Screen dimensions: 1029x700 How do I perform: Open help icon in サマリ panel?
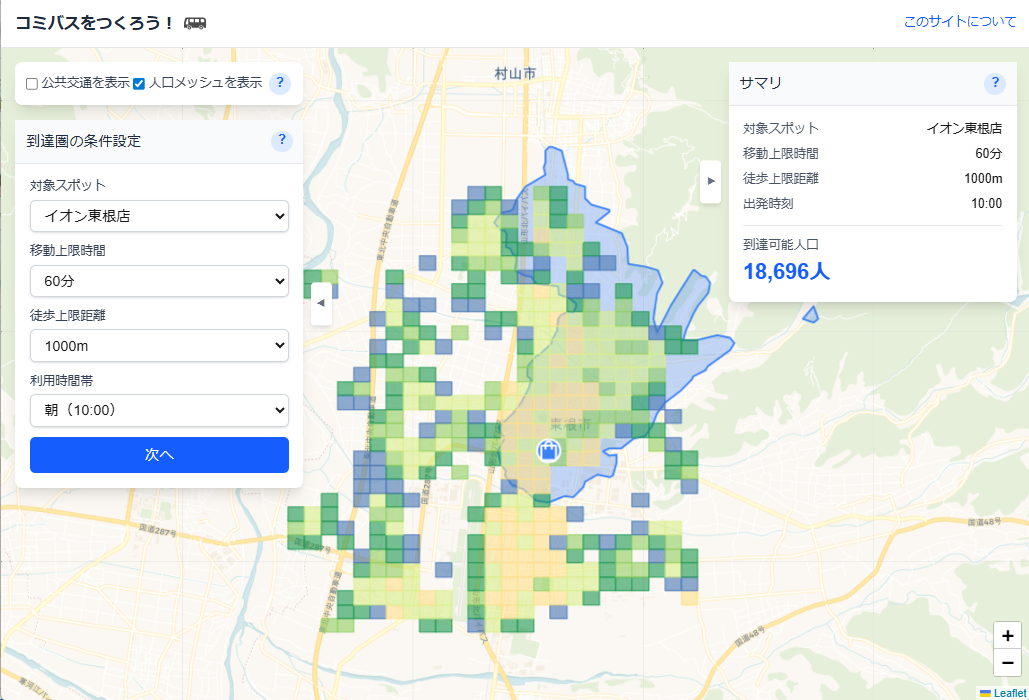coord(994,83)
